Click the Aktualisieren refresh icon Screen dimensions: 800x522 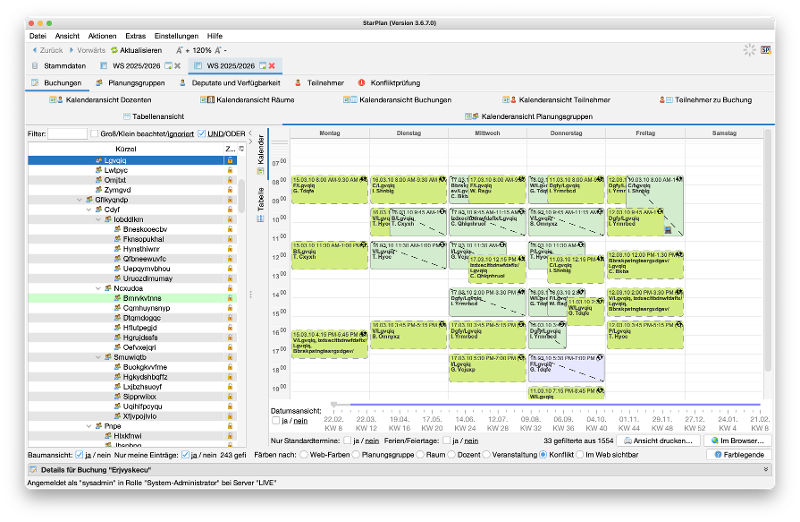114,50
